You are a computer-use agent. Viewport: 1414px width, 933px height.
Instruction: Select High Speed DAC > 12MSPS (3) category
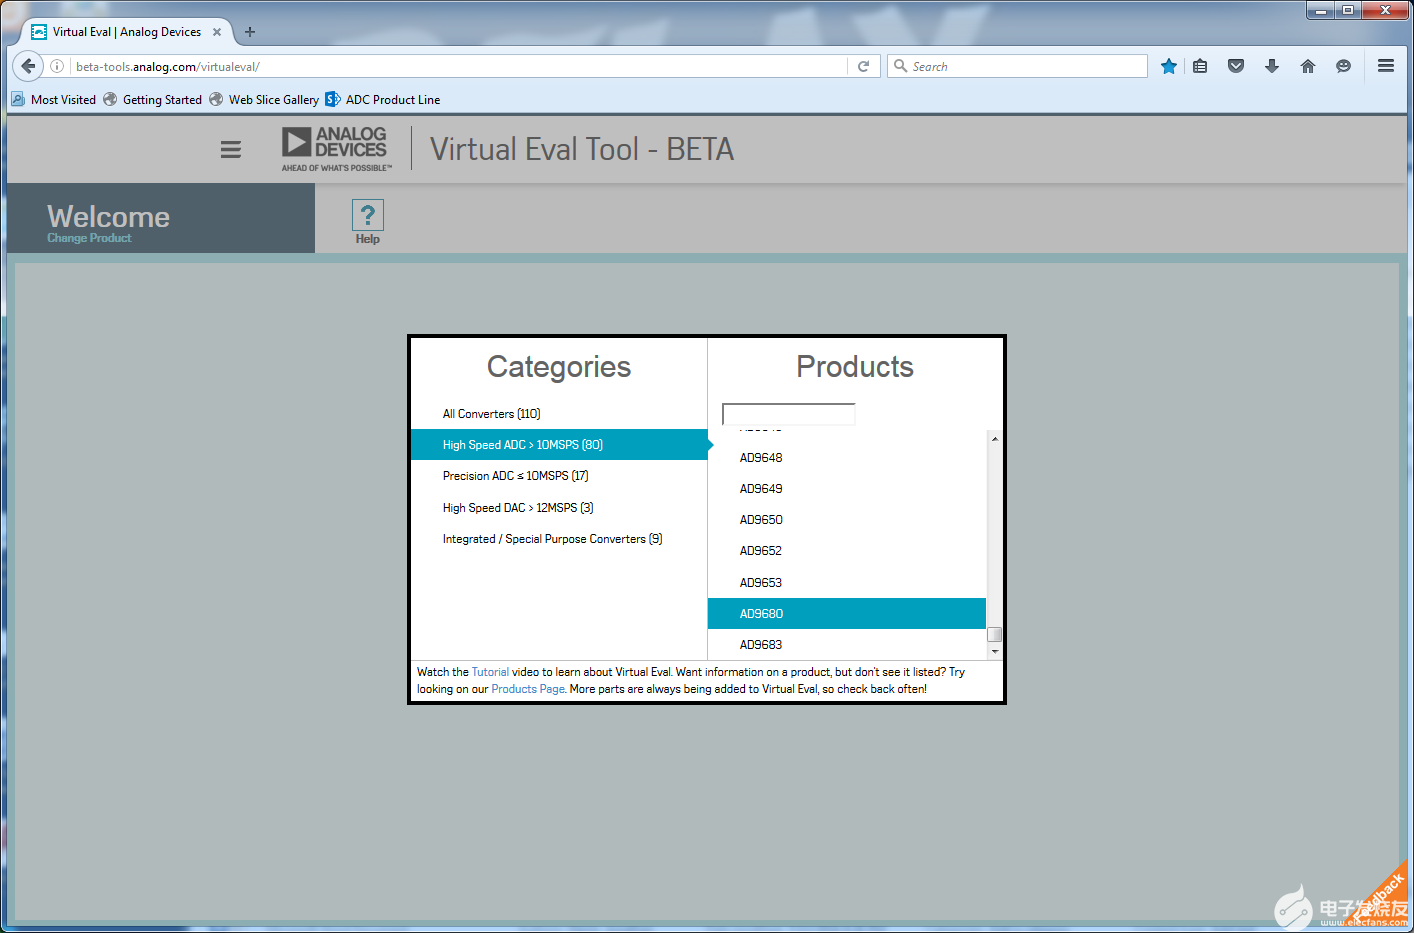pyautogui.click(x=559, y=508)
